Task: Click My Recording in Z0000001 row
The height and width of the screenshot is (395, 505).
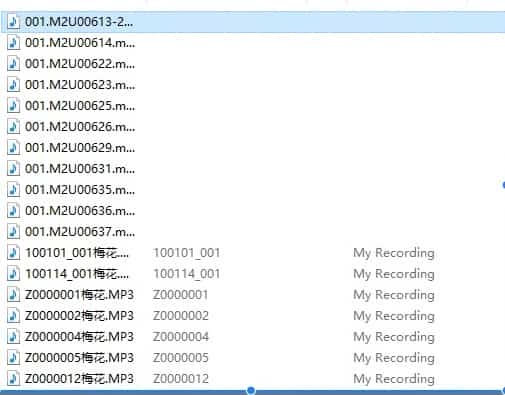Action: pyautogui.click(x=394, y=296)
